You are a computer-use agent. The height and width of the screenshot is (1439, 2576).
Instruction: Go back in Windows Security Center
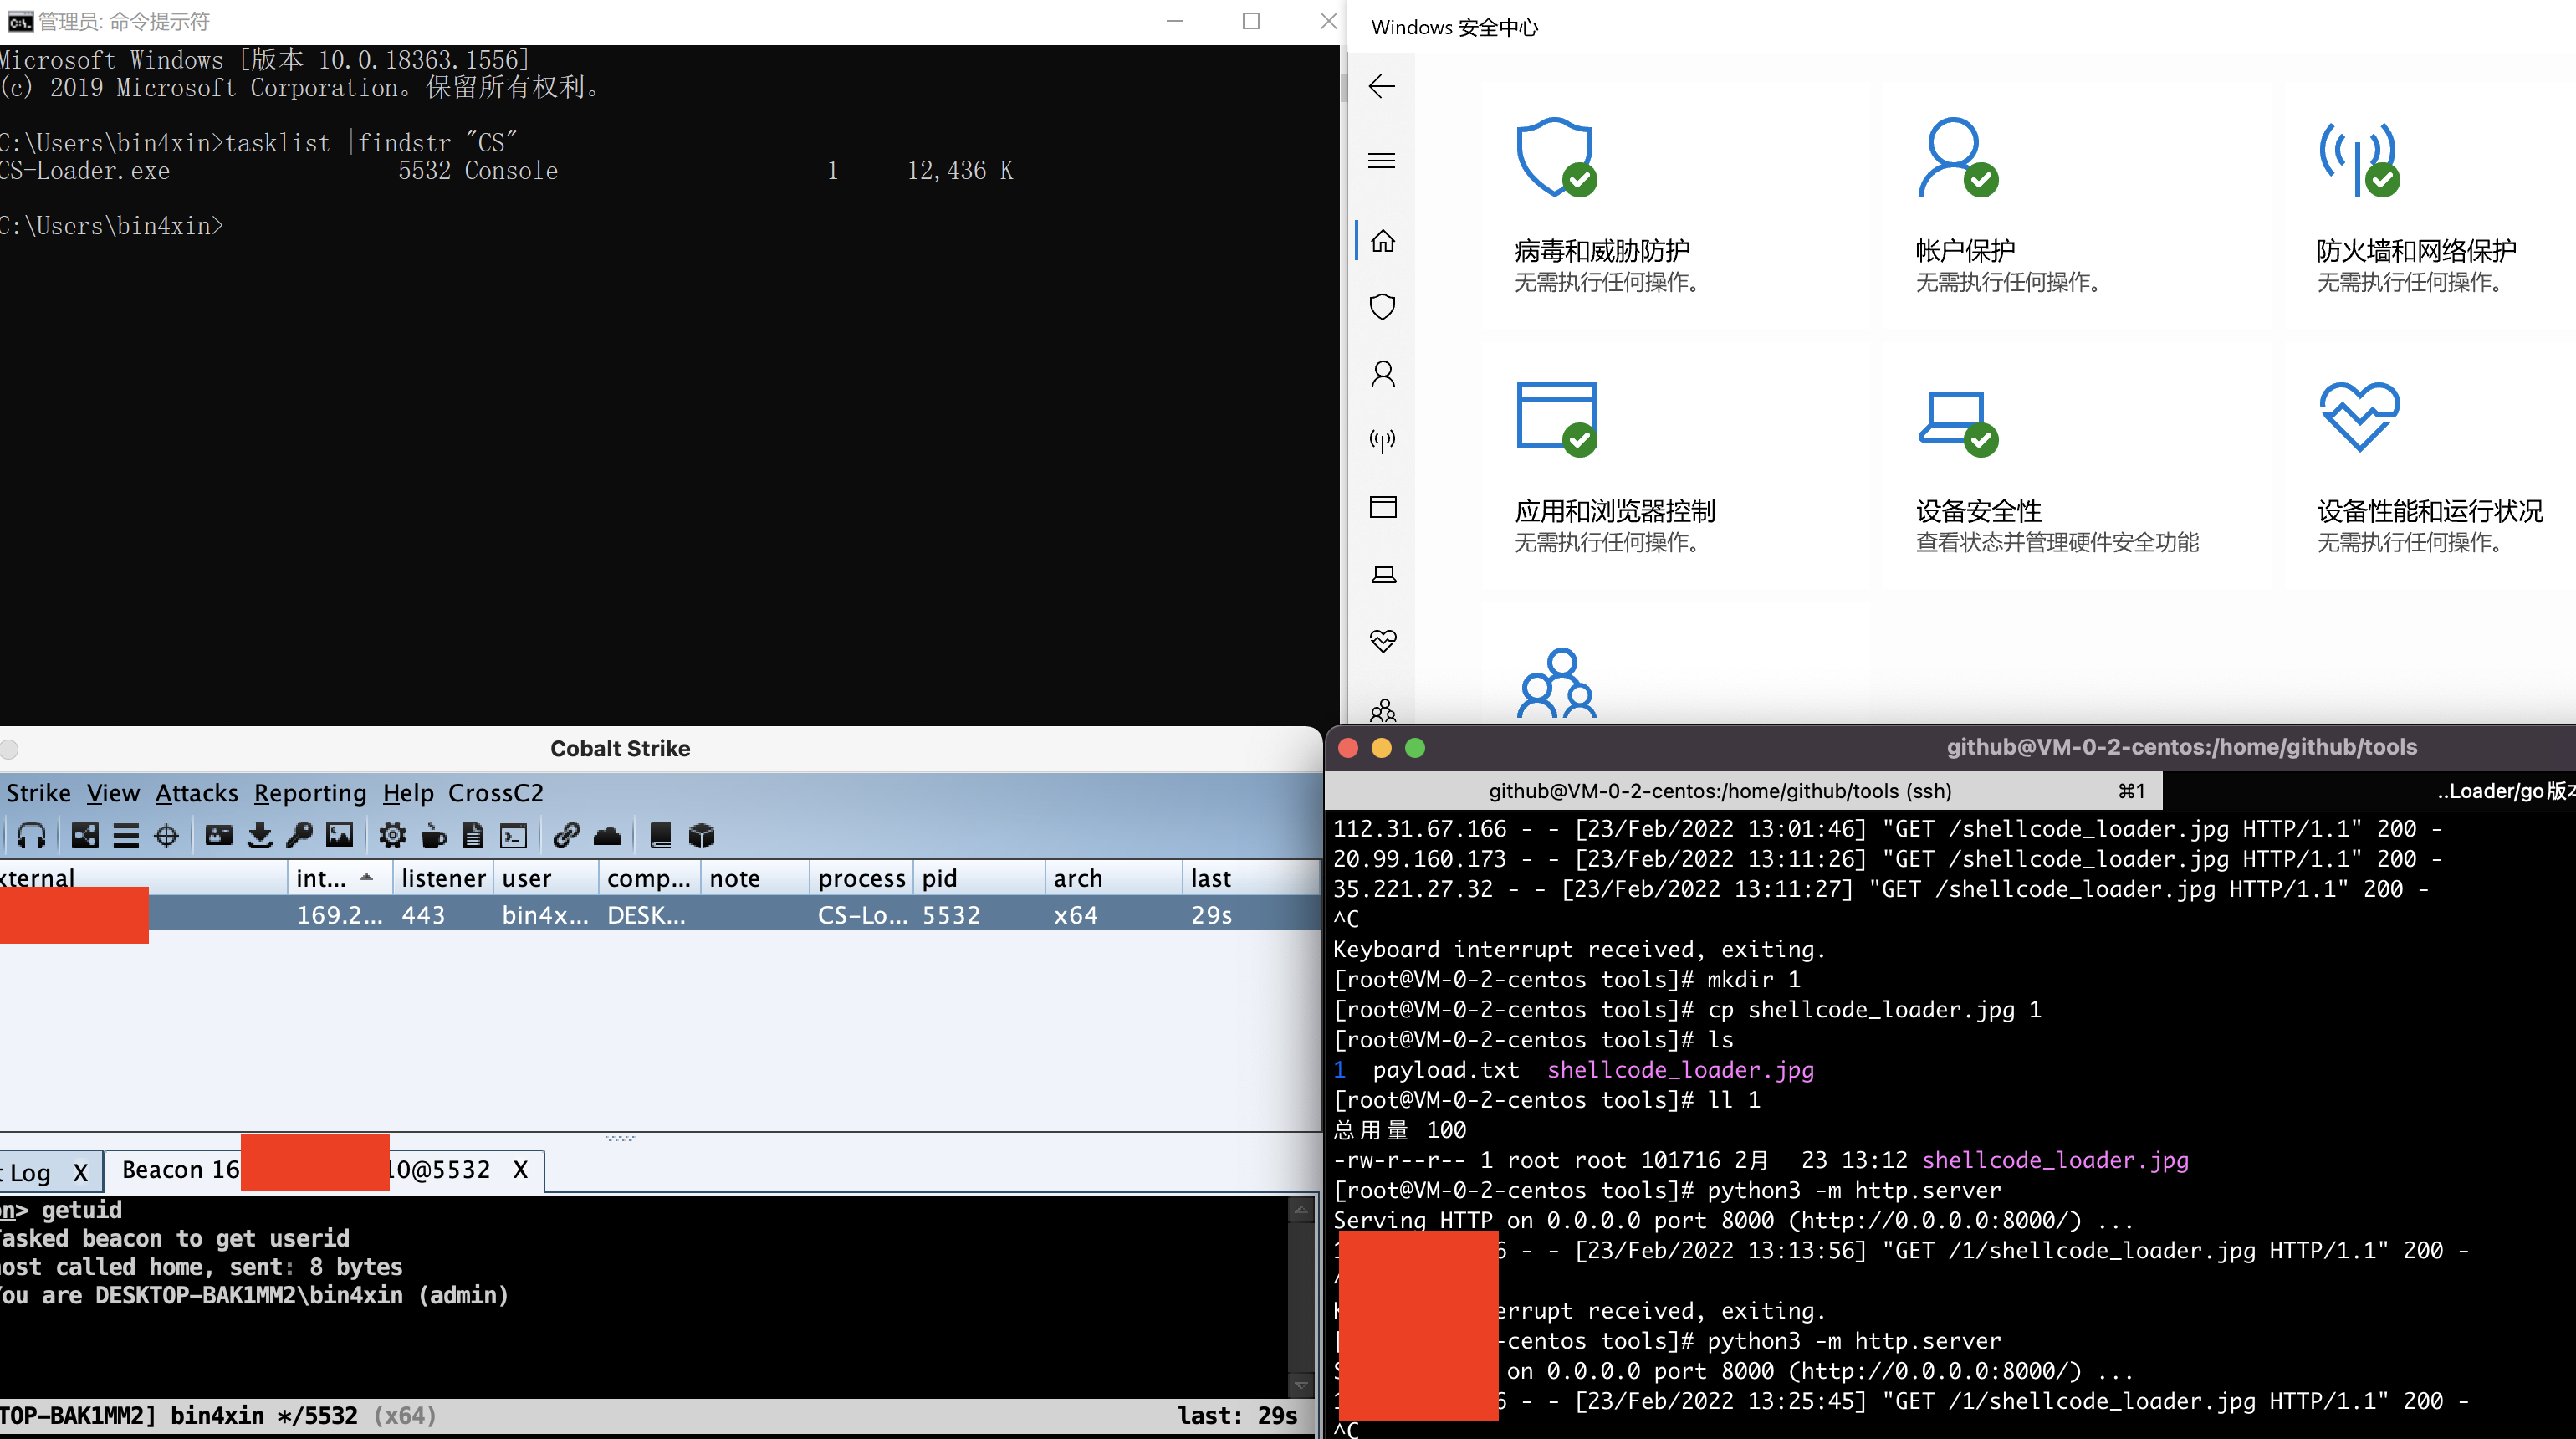point(1382,86)
